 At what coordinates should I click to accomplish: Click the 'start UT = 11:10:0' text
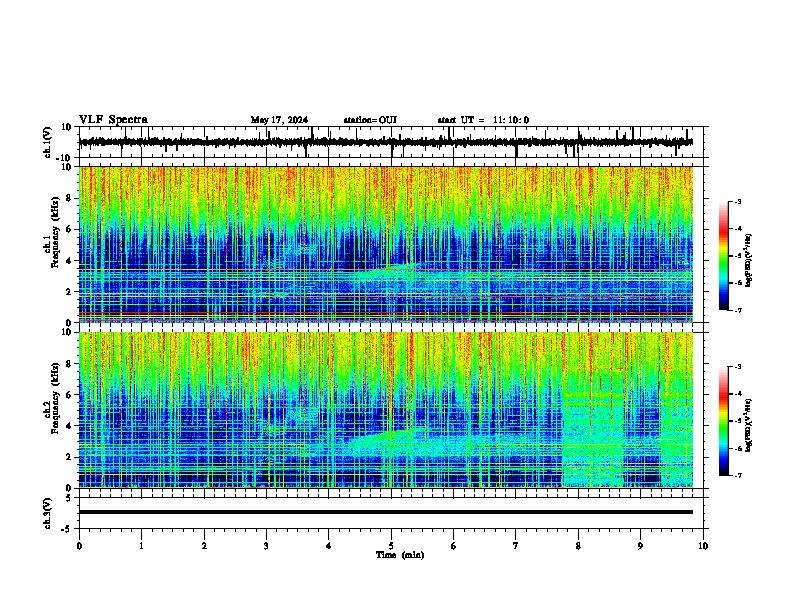[x=483, y=120]
